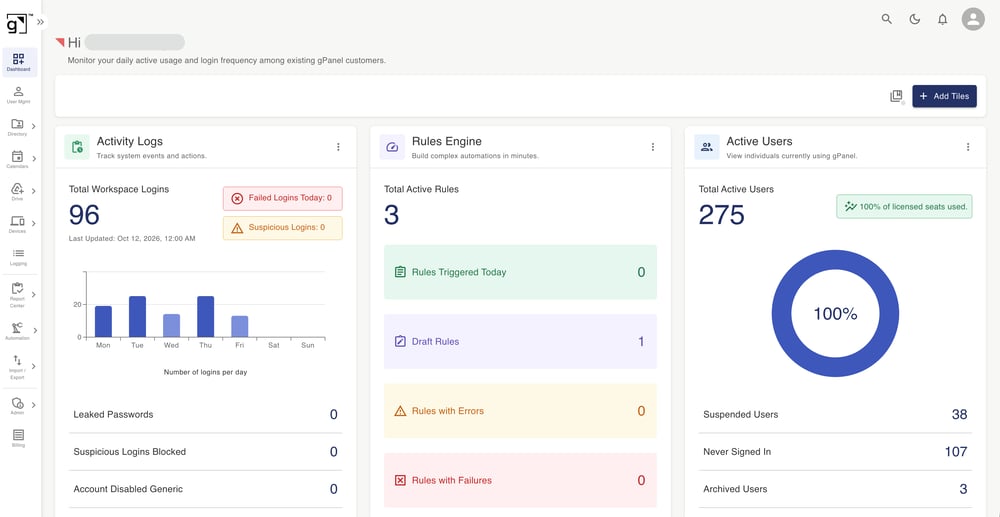
Task: Open the Dashboard sidebar item
Action: [x=18, y=62]
